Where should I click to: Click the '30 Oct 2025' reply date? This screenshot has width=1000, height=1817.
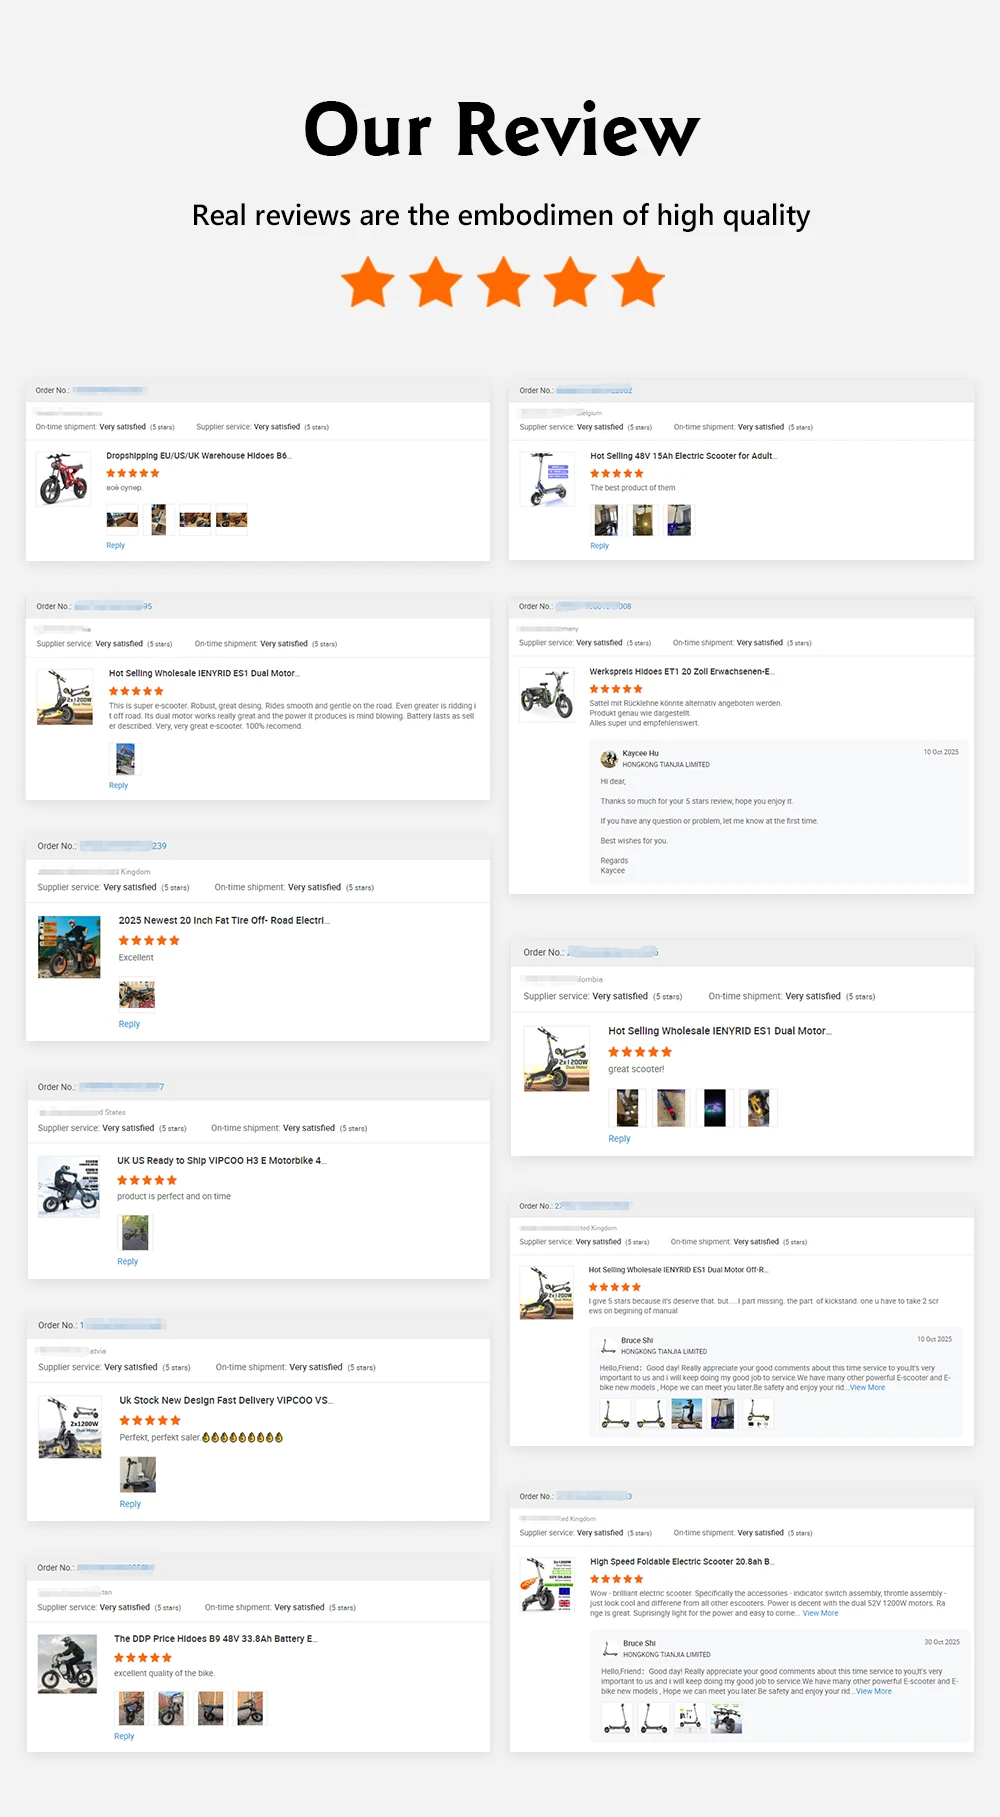942,1642
